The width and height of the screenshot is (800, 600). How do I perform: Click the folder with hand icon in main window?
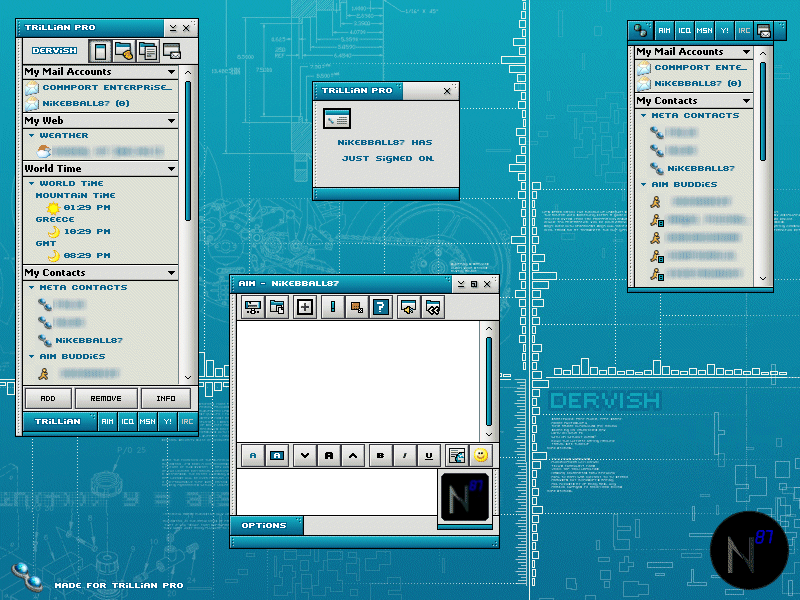[124, 52]
